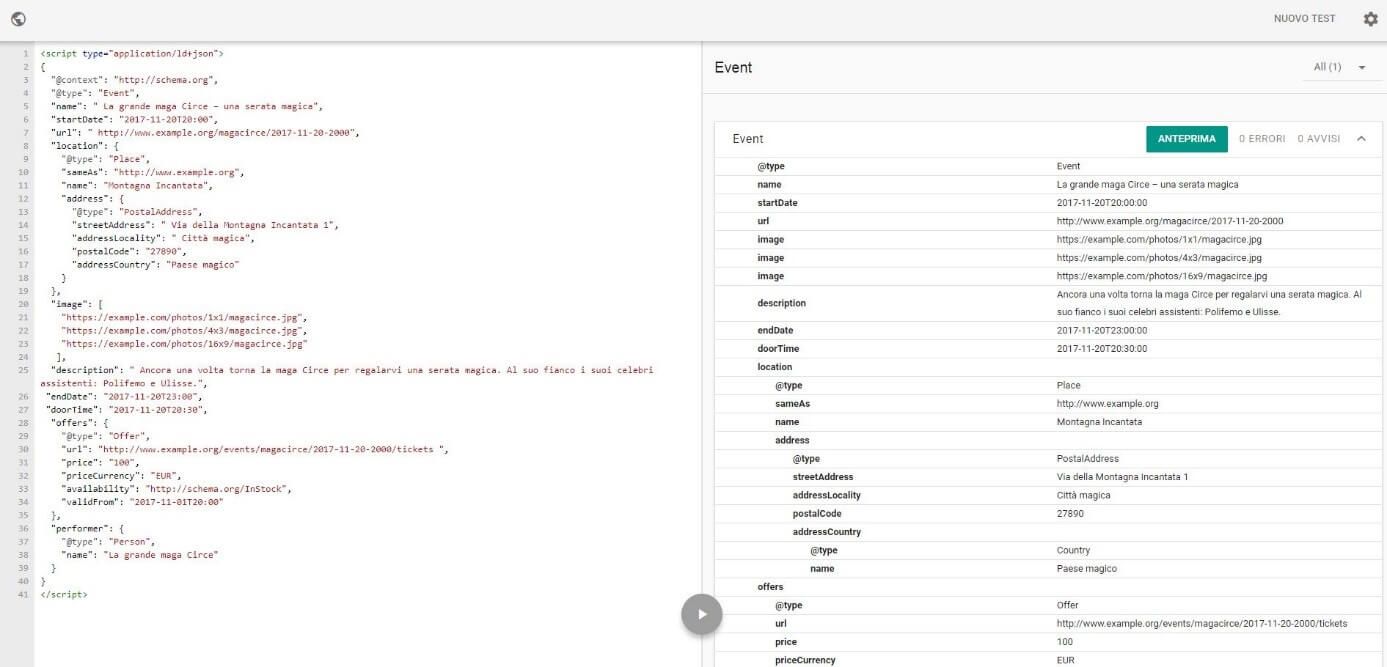Viewport: 1387px width, 667px height.
Task: Select the Montagna Incantata value in results
Action: (1099, 422)
